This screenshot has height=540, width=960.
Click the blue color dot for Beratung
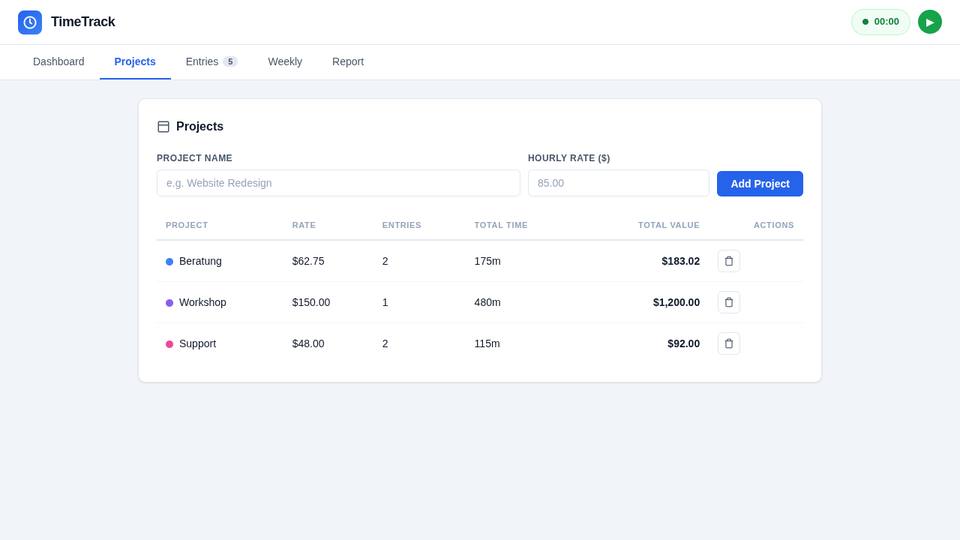[170, 261]
